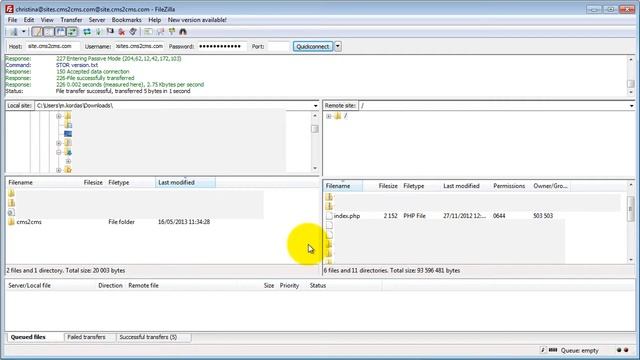The width and height of the screenshot is (640, 360).
Task: Toggle the message log display icon
Action: (37, 32)
